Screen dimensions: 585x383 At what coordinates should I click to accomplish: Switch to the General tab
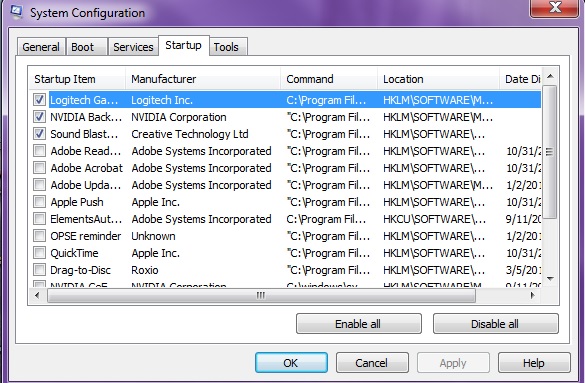coord(41,47)
